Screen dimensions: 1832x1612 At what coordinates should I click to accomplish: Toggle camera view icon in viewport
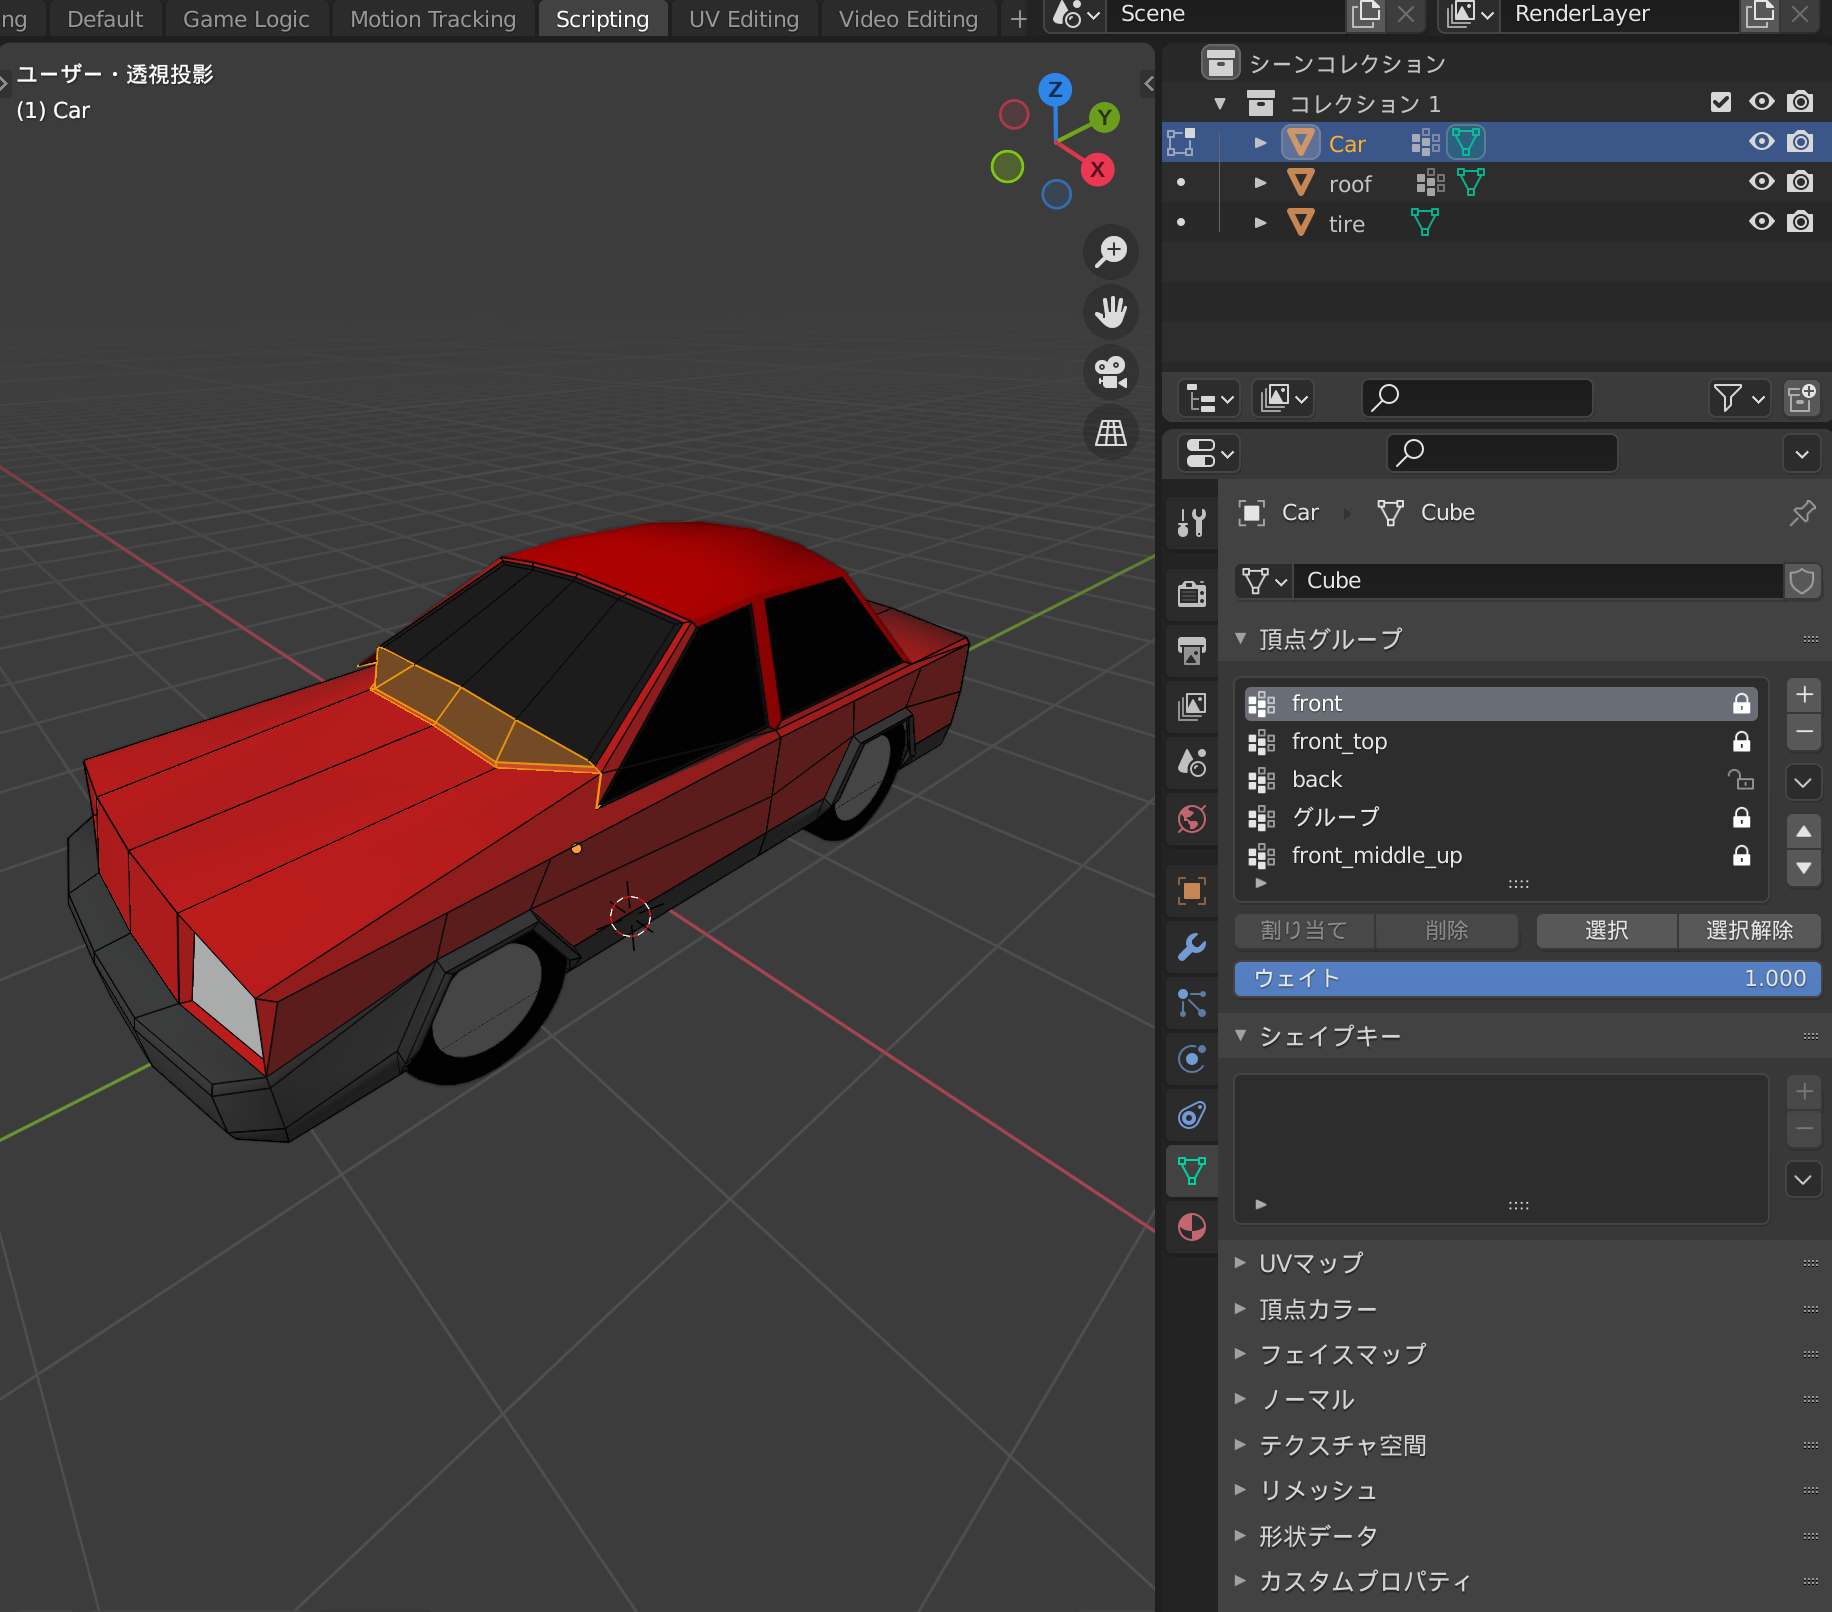[x=1110, y=373]
